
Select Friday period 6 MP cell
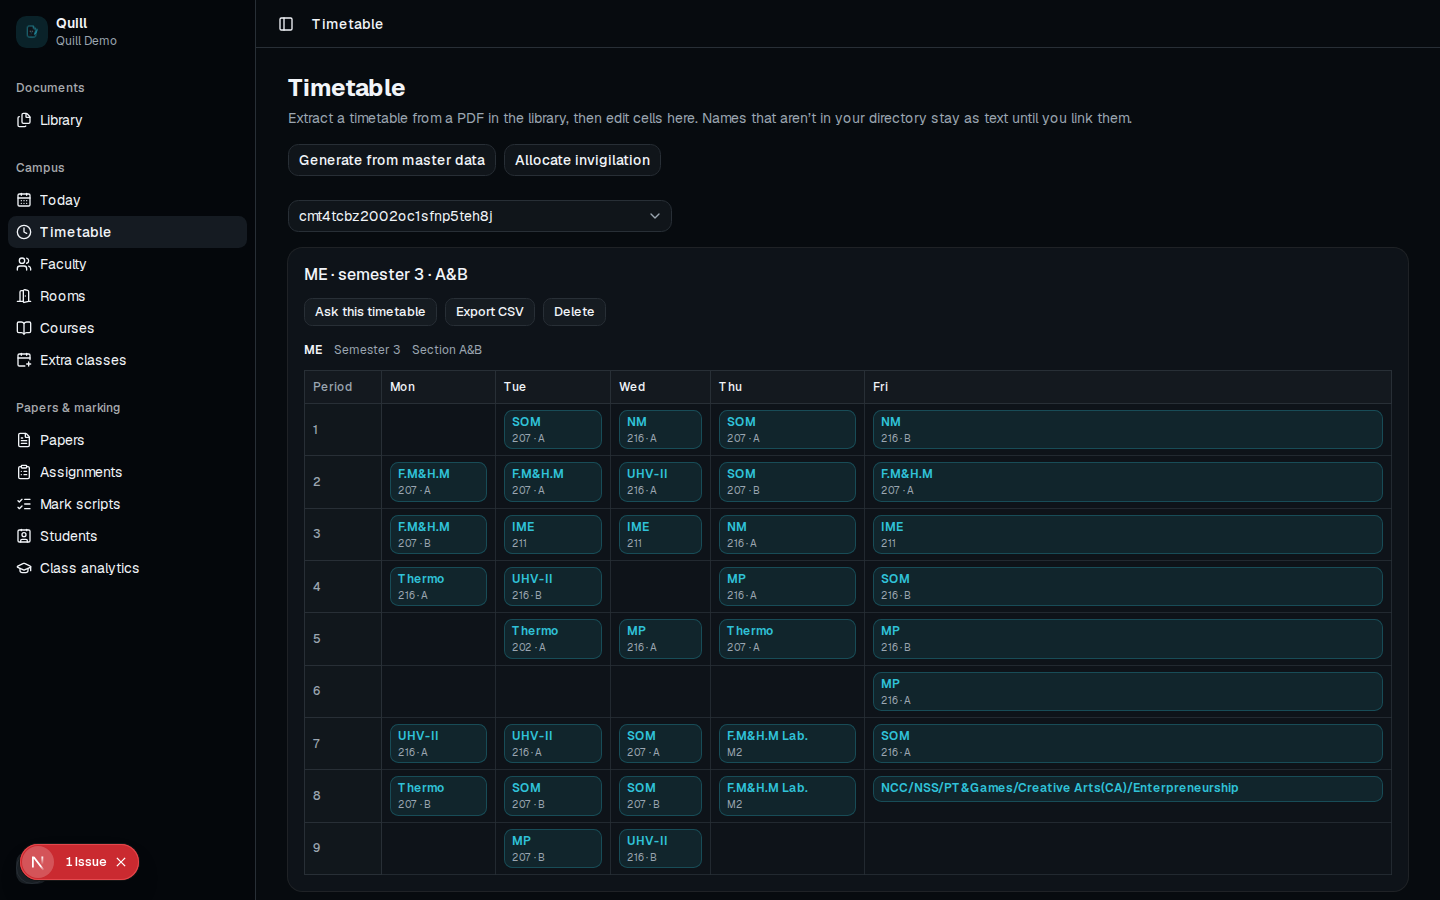[x=1128, y=692]
